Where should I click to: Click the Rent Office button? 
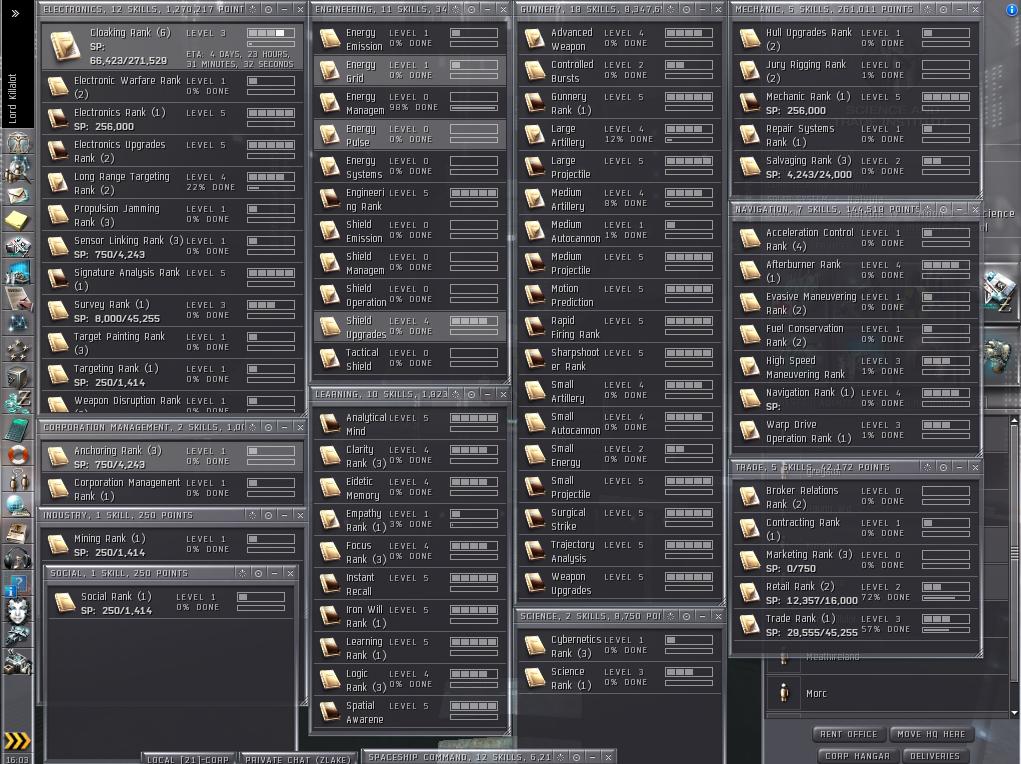click(848, 734)
